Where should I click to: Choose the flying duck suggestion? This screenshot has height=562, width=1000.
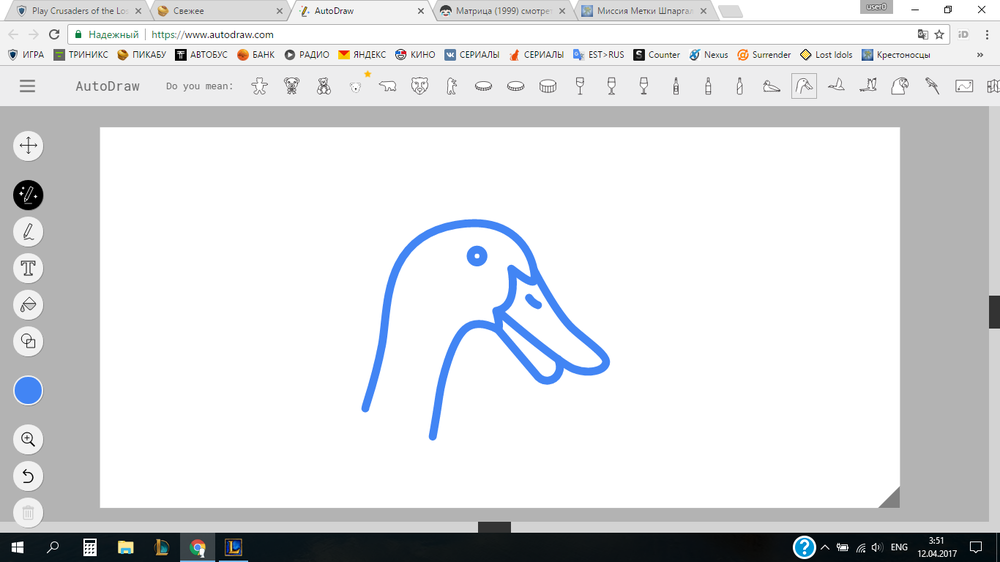[x=836, y=86]
